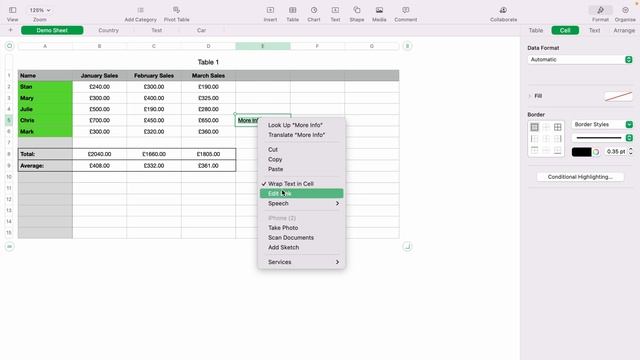Click the Pivot Table toolbar icon
Screen dimensions: 640x360
tap(176, 10)
